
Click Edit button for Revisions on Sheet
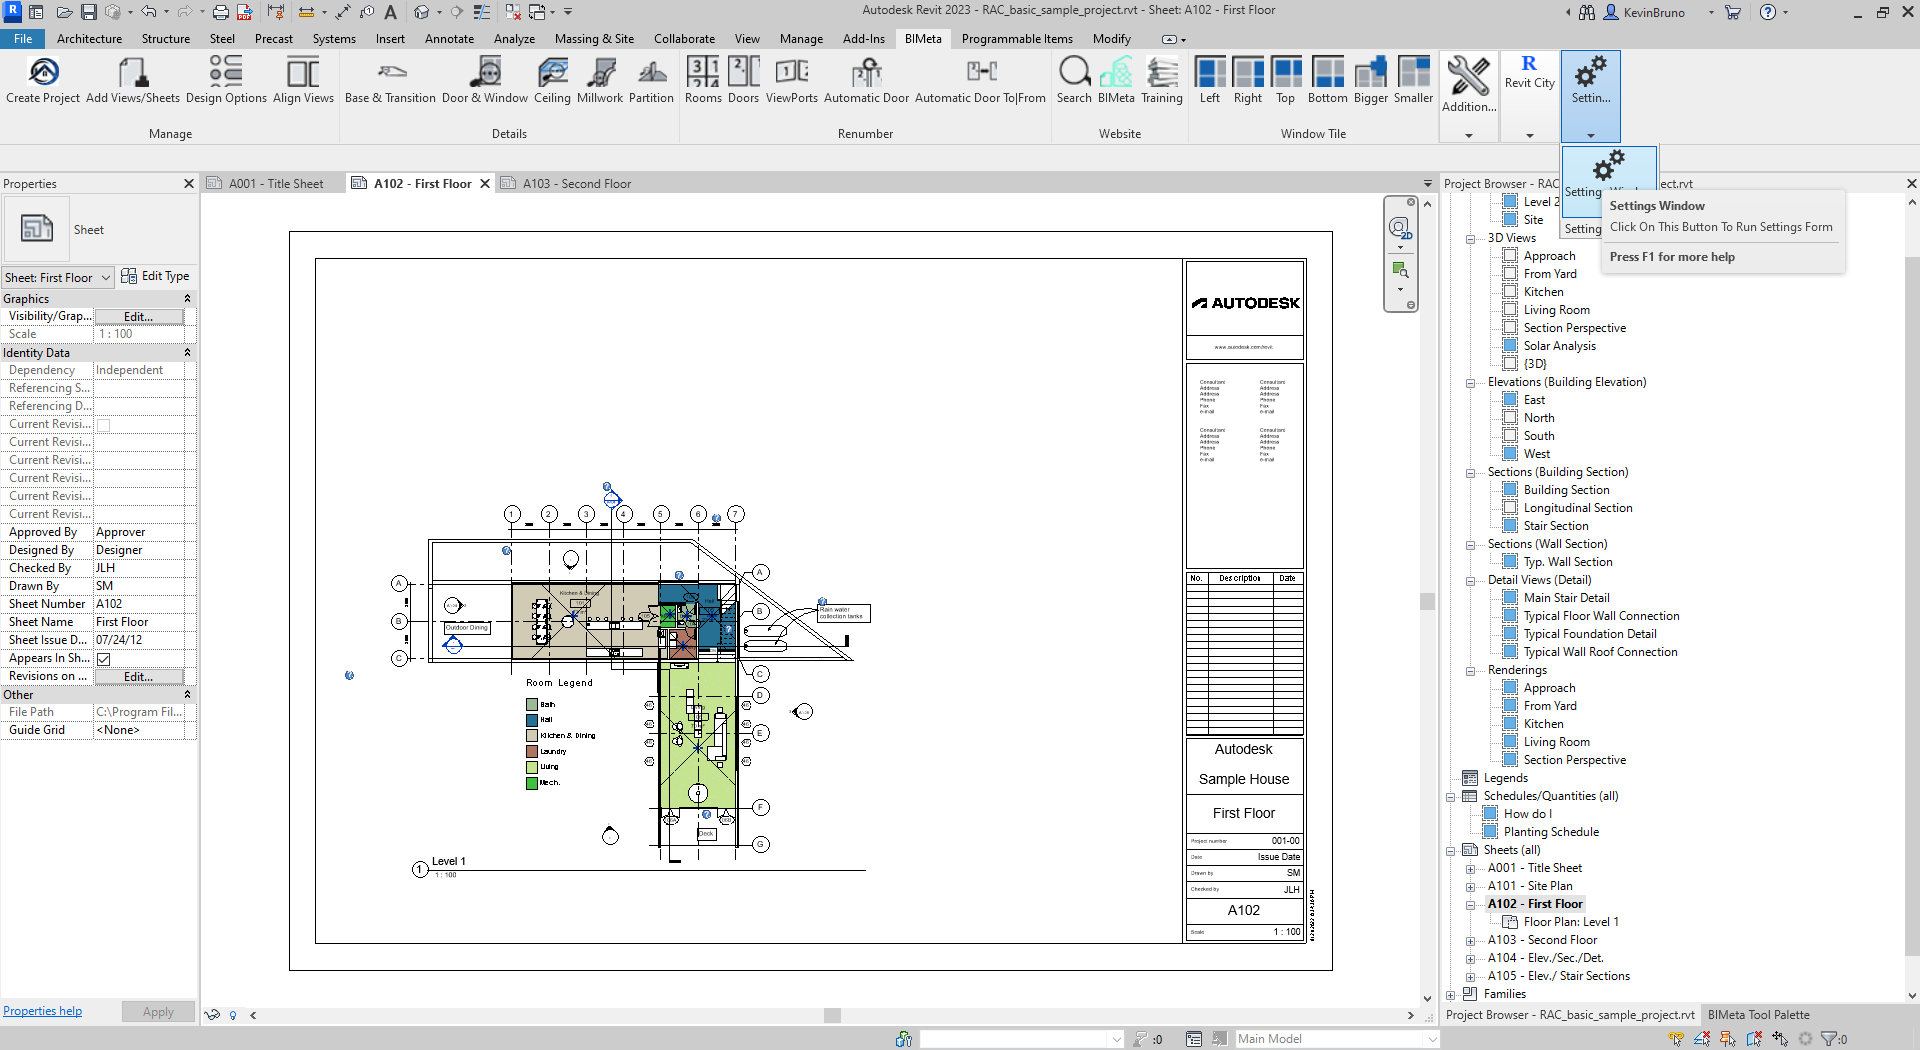139,677
